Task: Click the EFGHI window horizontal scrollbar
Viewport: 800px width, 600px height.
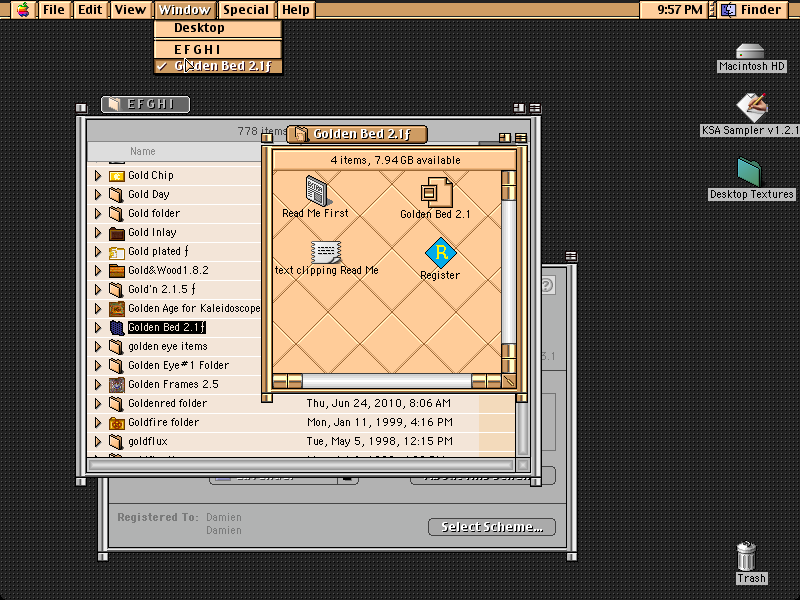Action: [301, 465]
